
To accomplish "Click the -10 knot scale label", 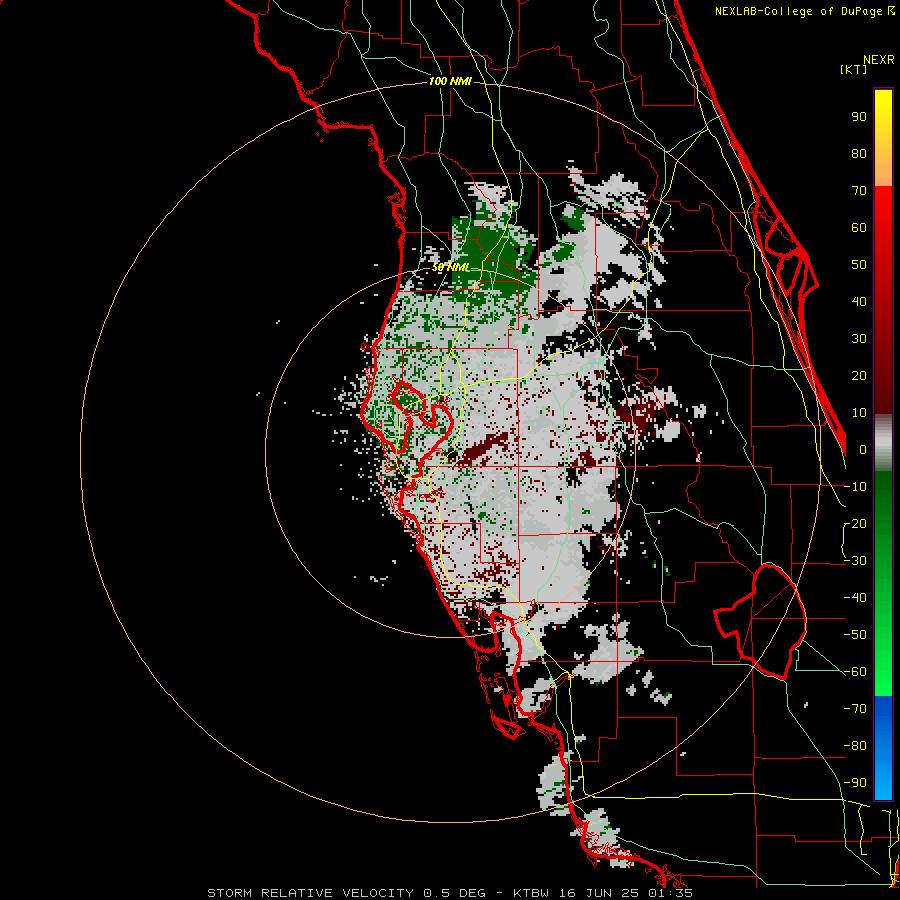I will tap(855, 487).
